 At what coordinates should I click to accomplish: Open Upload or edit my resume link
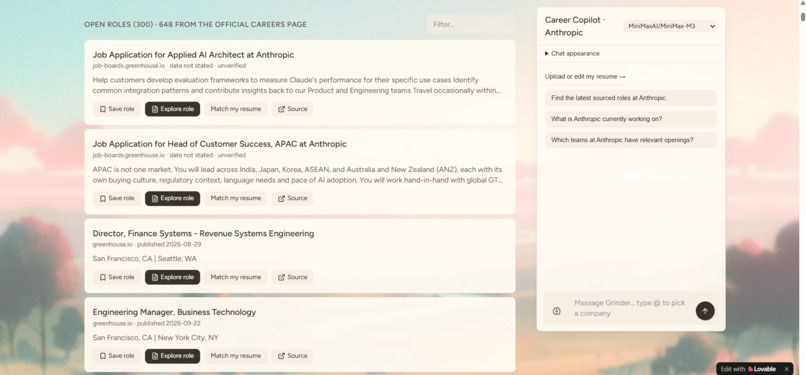(x=585, y=77)
